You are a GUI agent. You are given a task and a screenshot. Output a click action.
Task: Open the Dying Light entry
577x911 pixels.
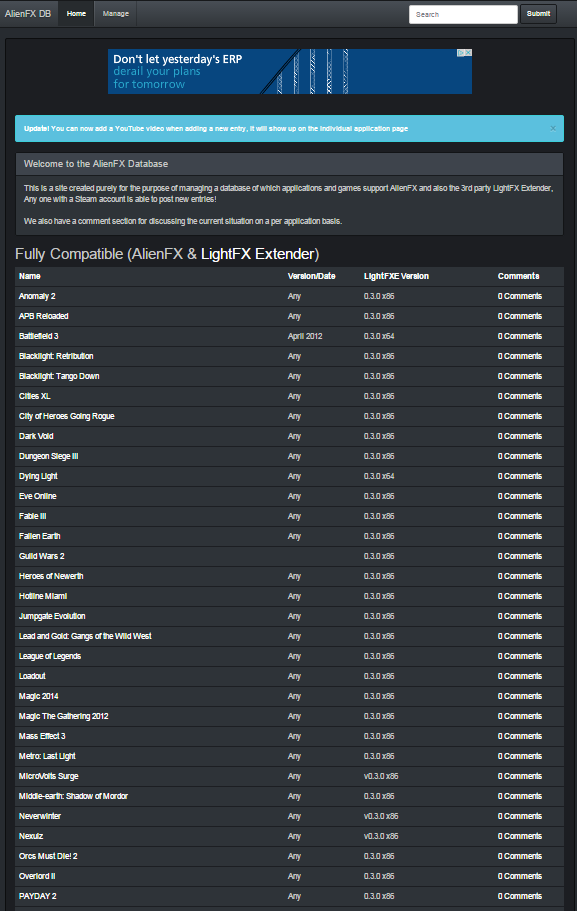pos(38,476)
